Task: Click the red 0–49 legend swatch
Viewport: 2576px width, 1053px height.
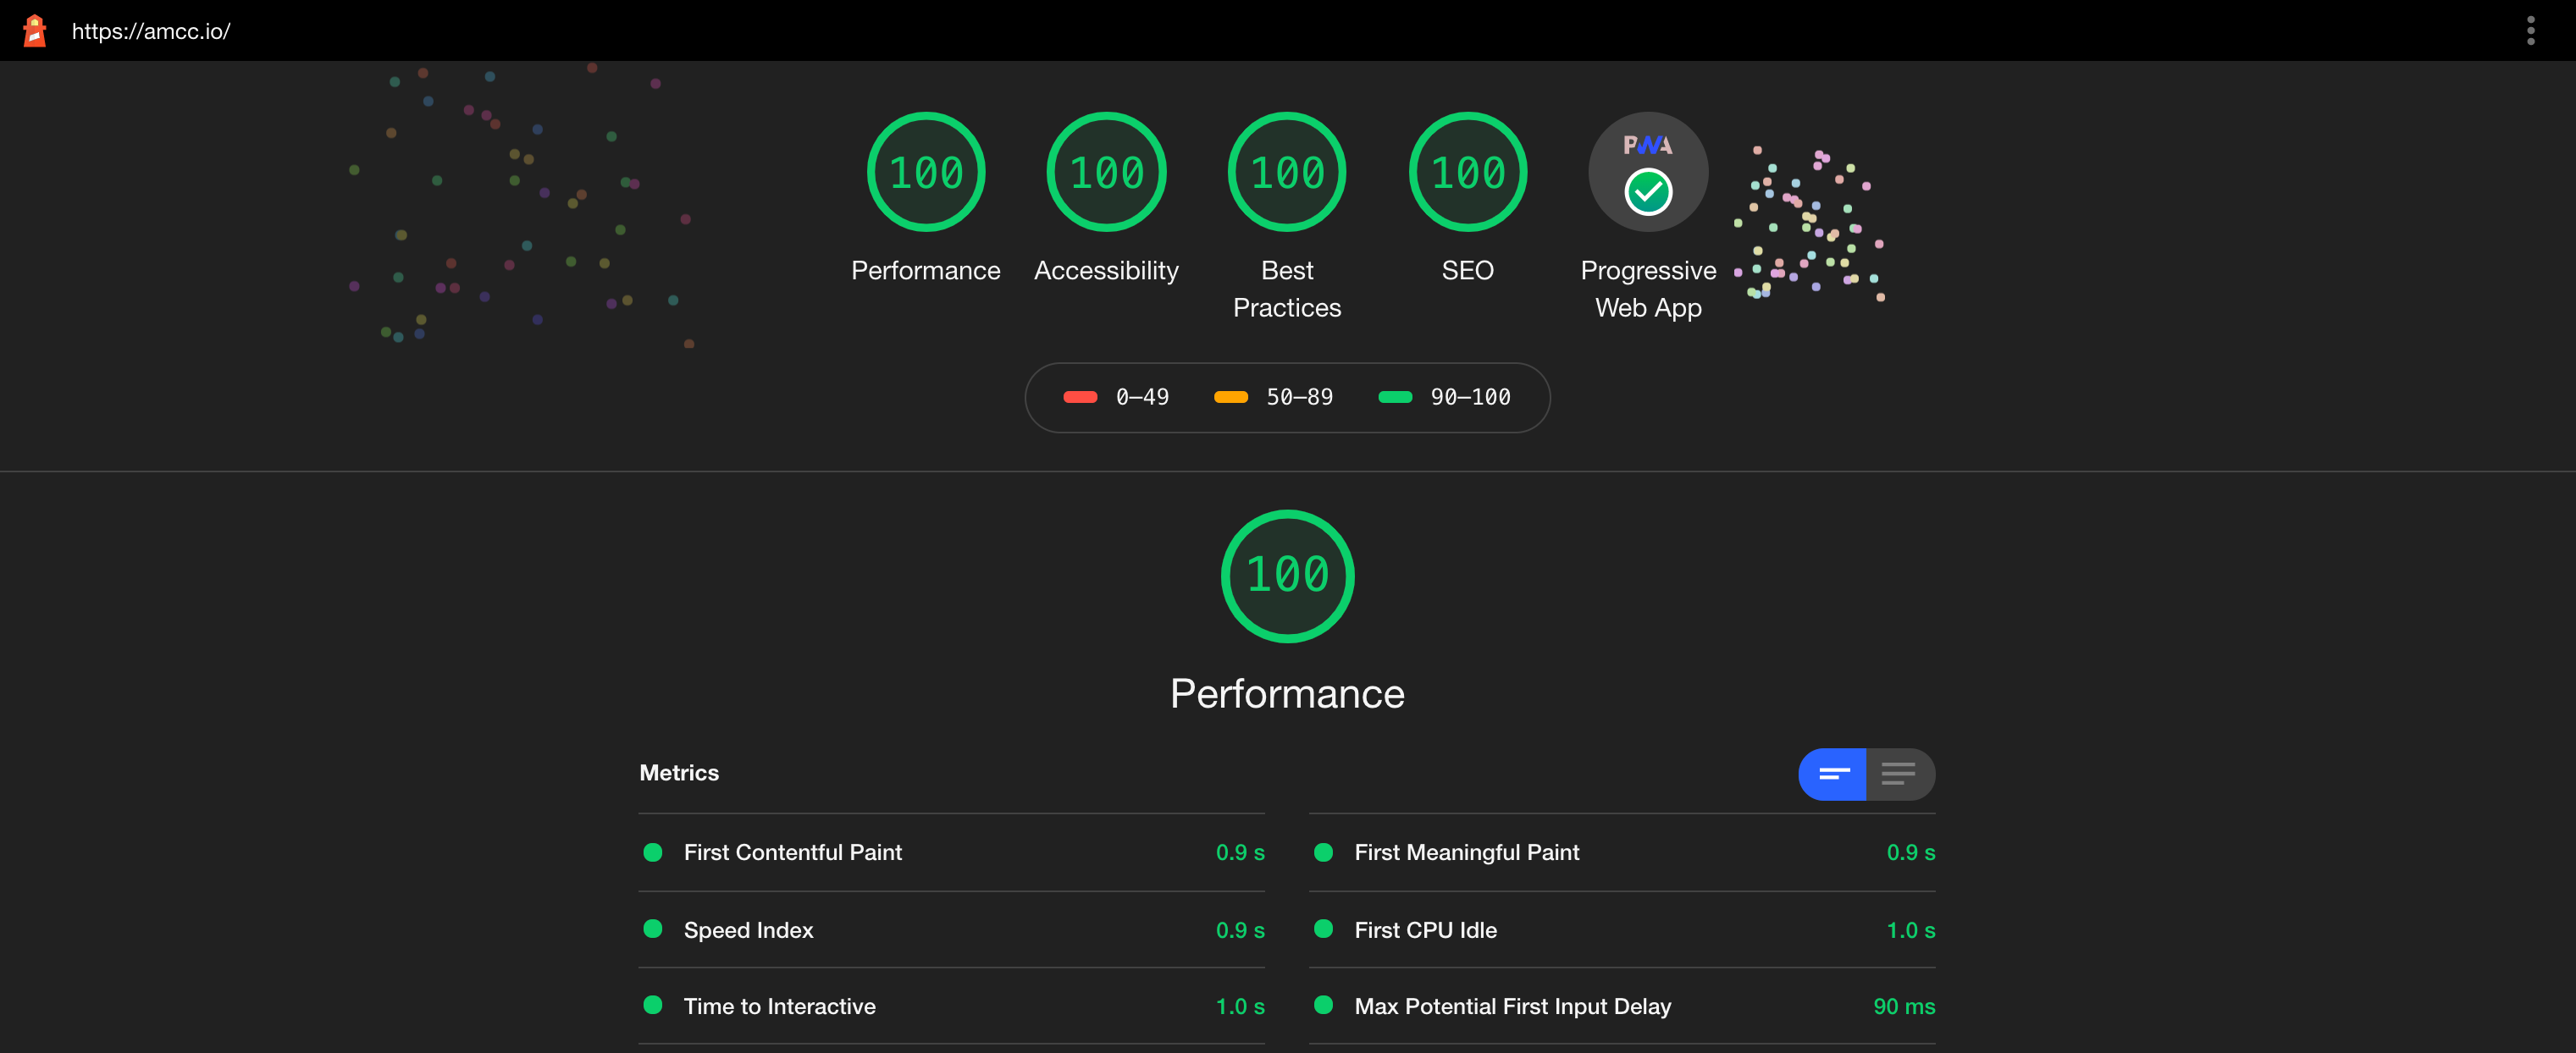Action: pos(1080,397)
